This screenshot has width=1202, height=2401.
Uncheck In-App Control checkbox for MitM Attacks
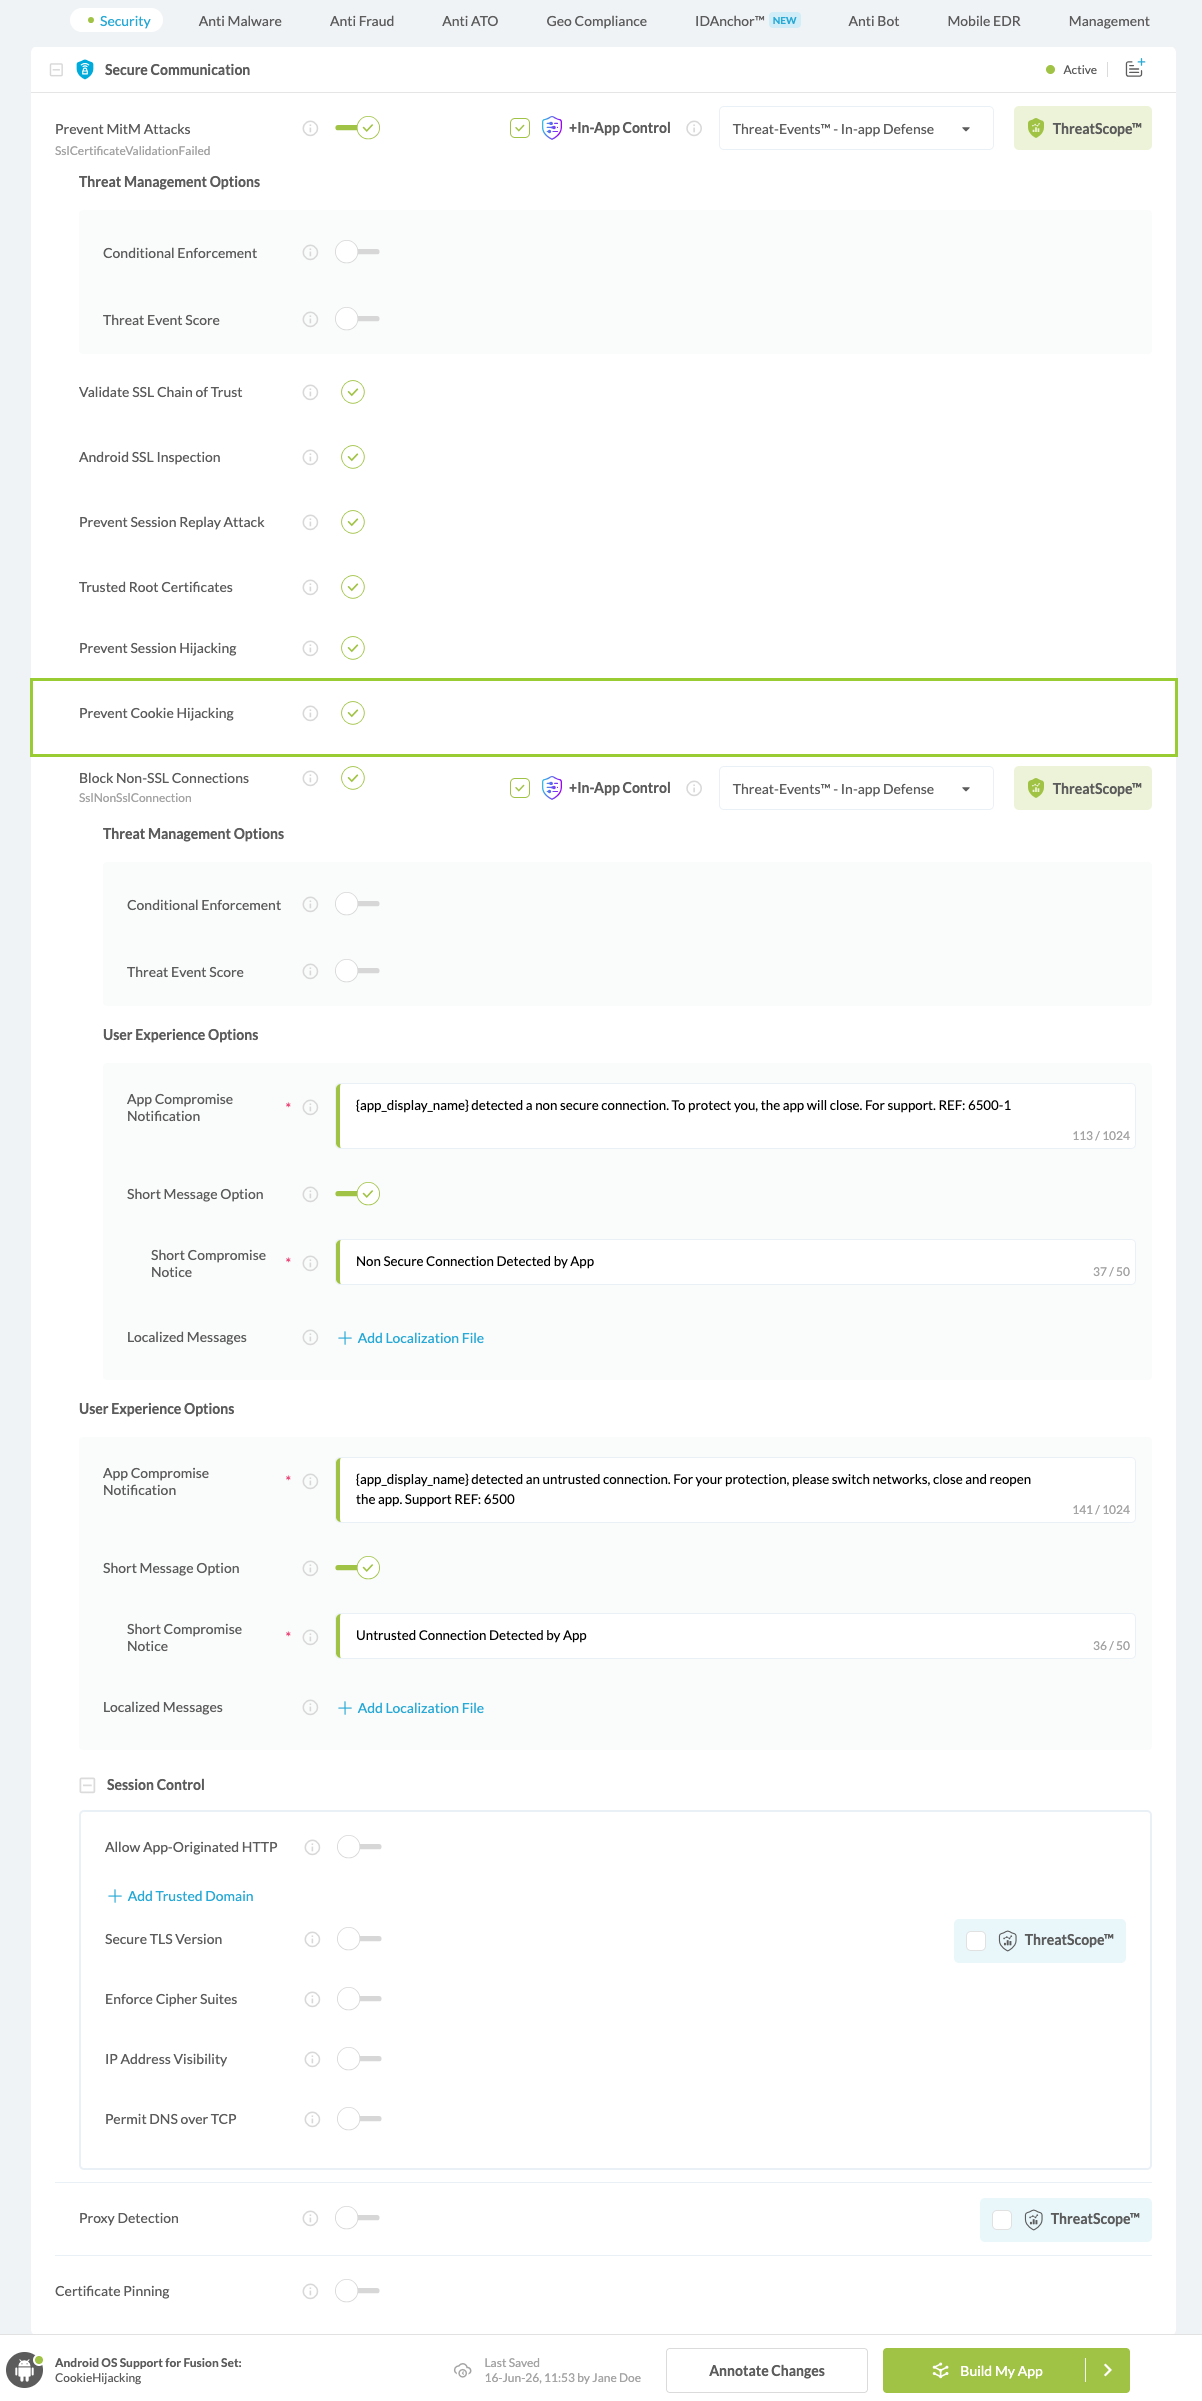pos(520,128)
